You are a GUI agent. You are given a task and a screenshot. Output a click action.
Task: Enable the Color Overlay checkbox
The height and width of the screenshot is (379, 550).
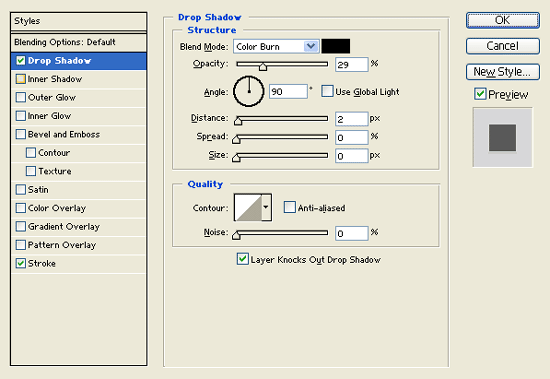pos(21,208)
